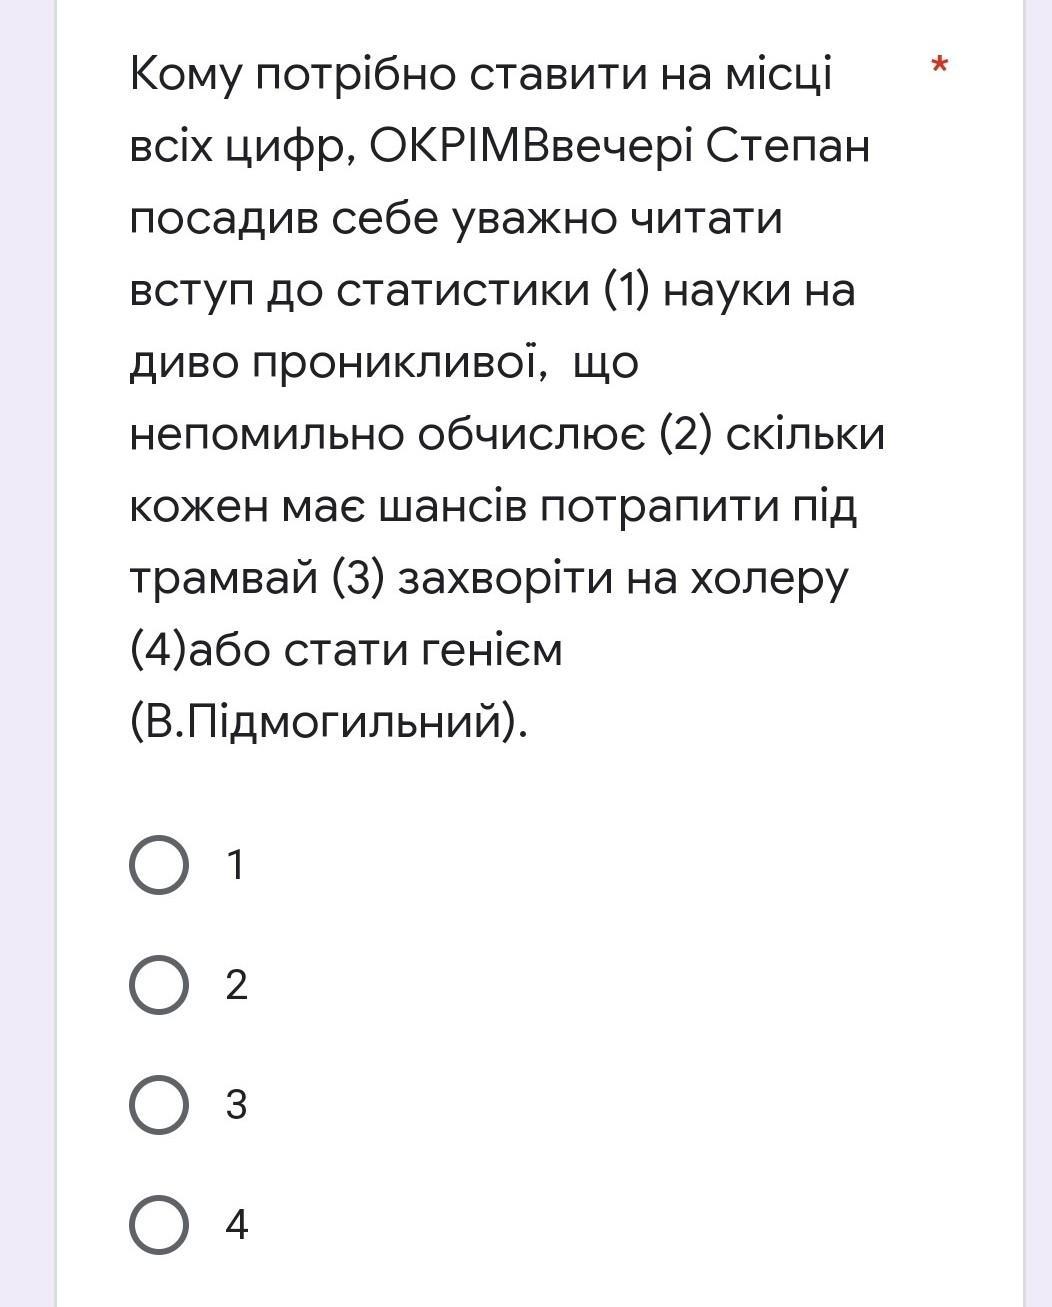Click the option label number 1
1052x1307 pixels.
[235, 865]
